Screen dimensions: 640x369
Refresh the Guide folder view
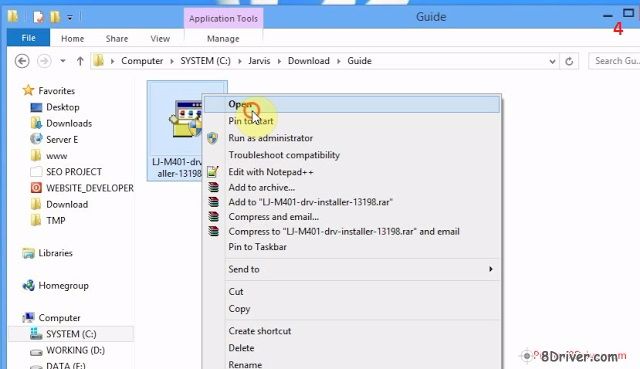569,61
